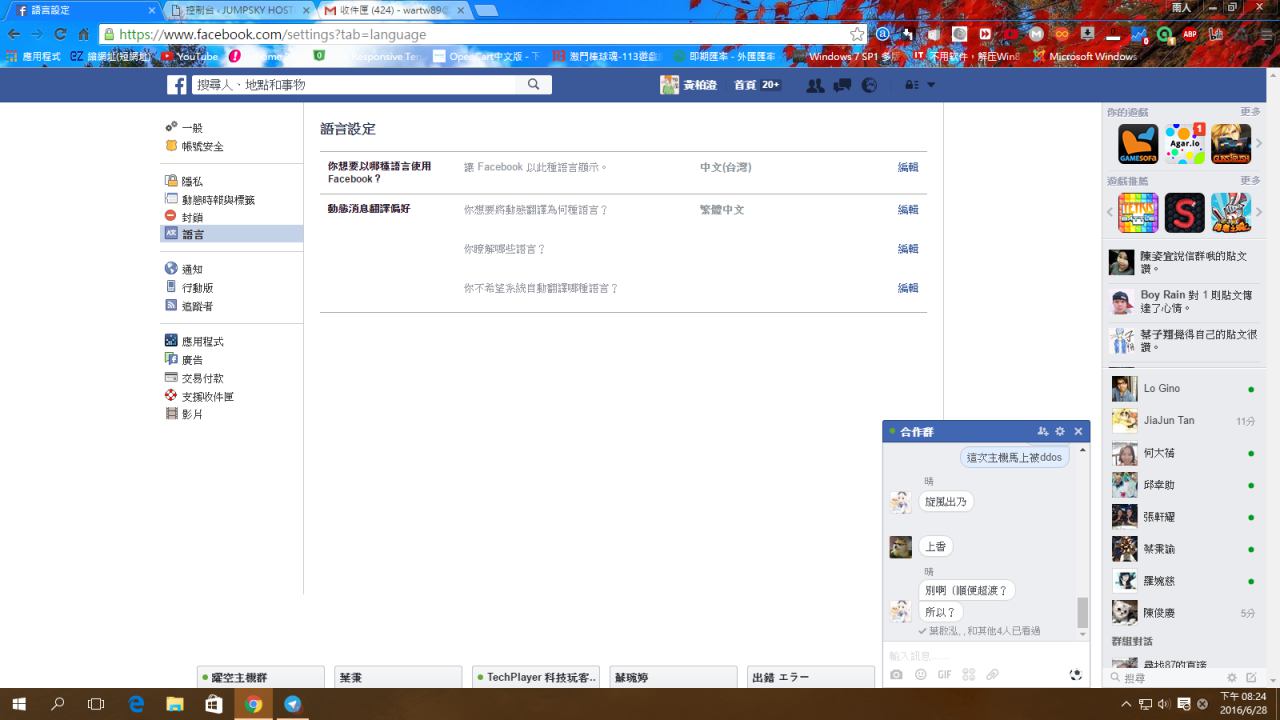Click the Facebook search input field
The image size is (1280, 720).
coord(355,86)
